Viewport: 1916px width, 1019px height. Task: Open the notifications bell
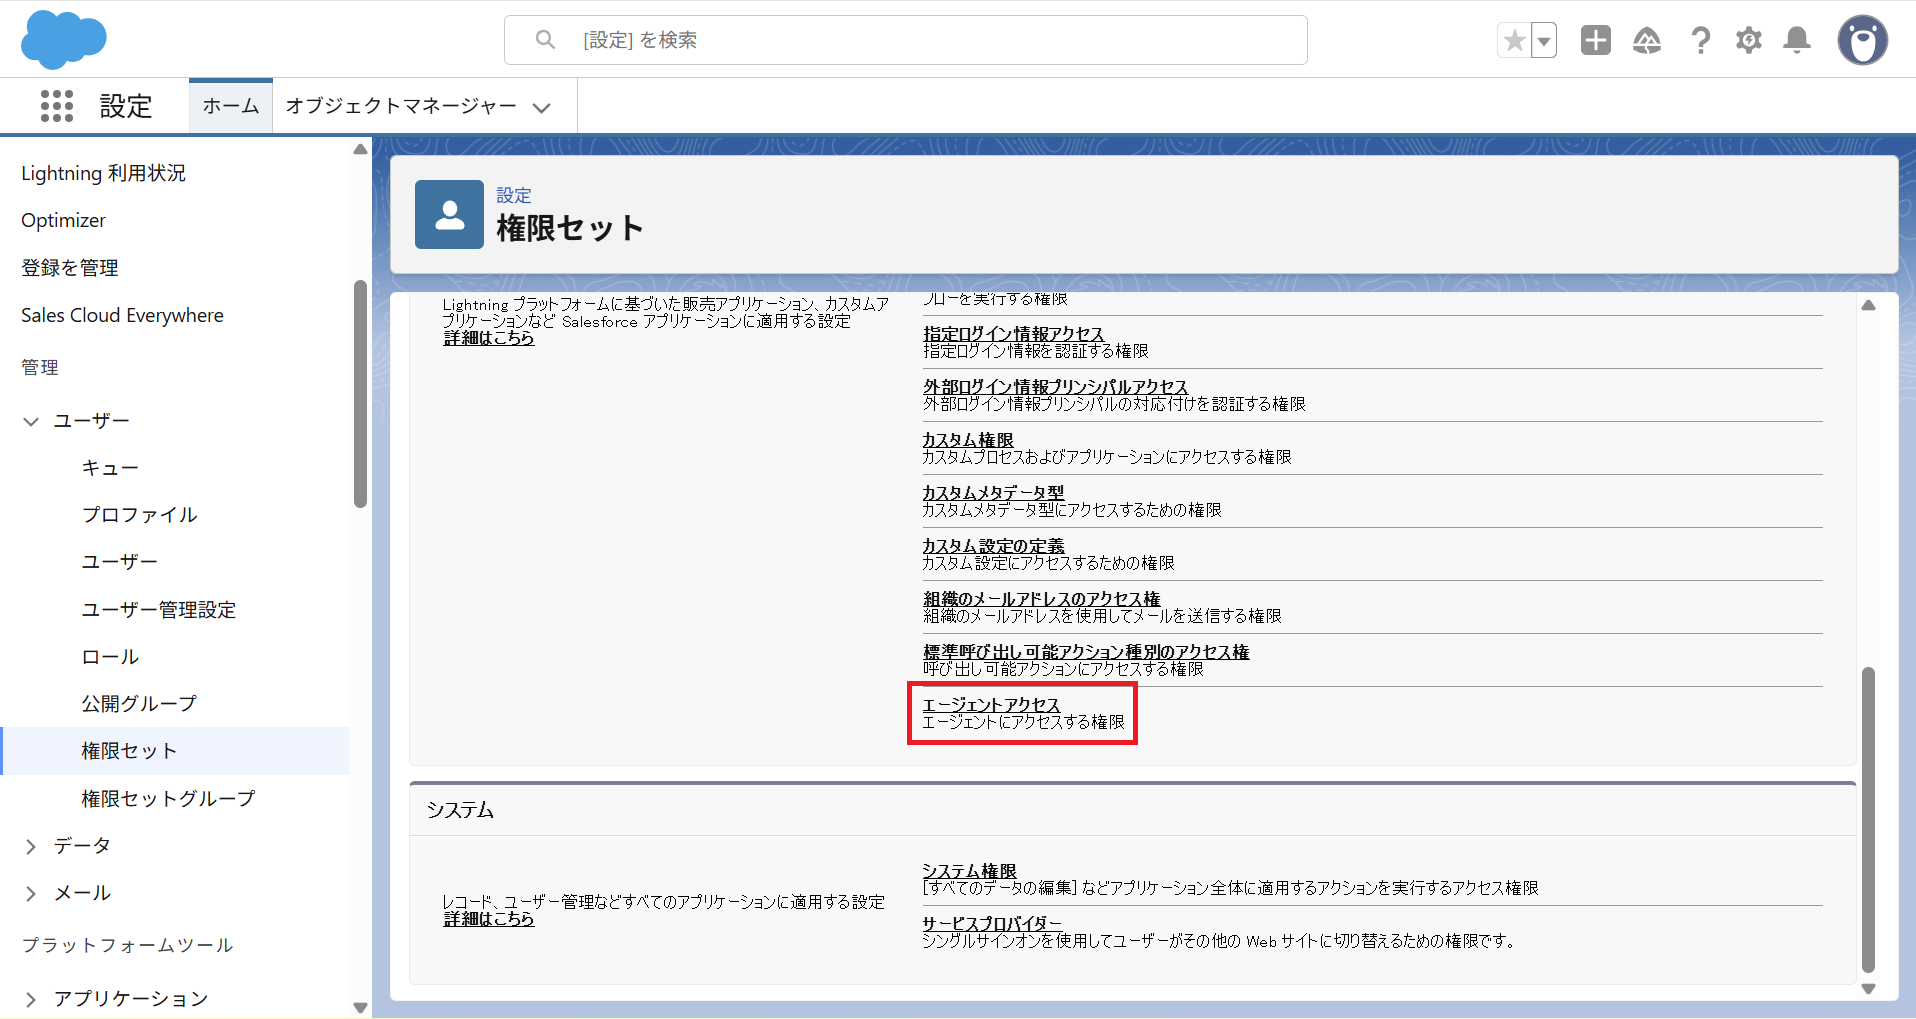pyautogui.click(x=1797, y=40)
